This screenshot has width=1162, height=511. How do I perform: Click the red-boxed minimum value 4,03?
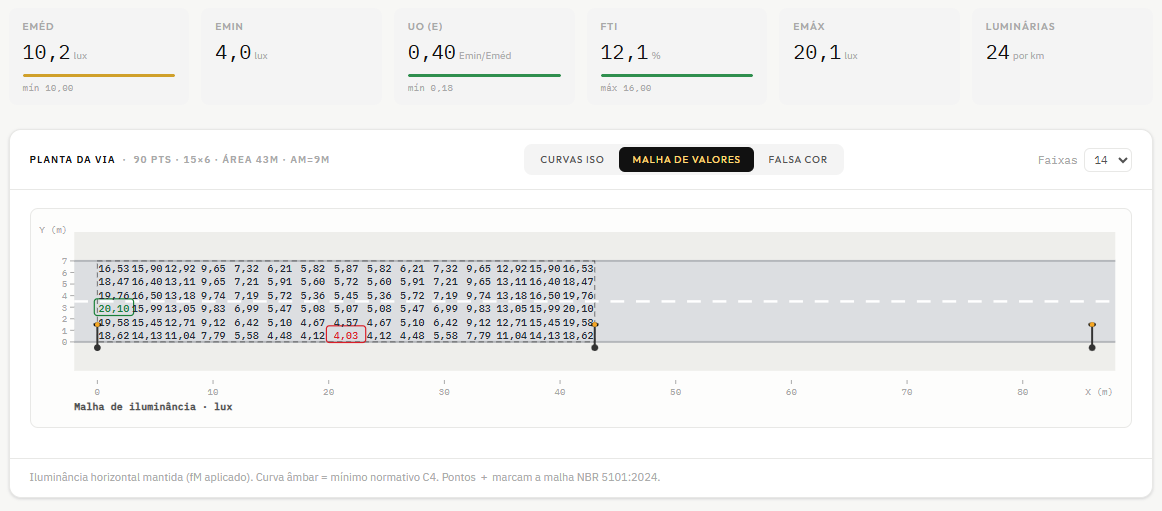click(x=346, y=335)
